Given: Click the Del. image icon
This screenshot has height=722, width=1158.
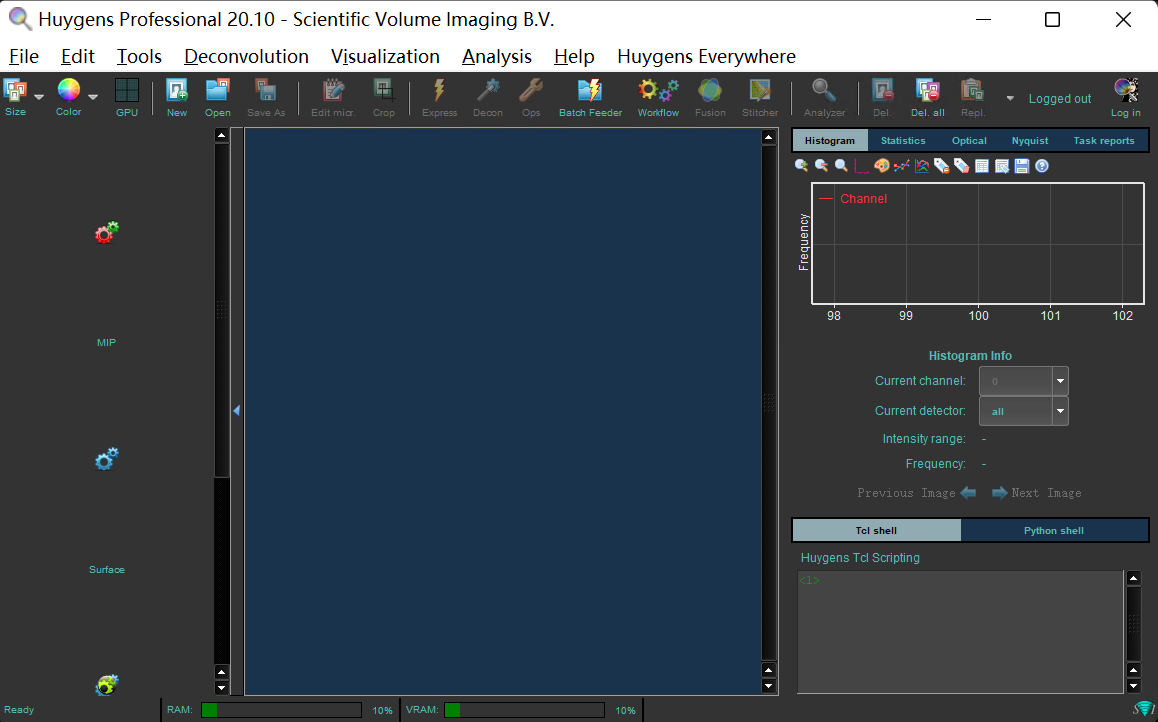Looking at the screenshot, I should tap(883, 90).
